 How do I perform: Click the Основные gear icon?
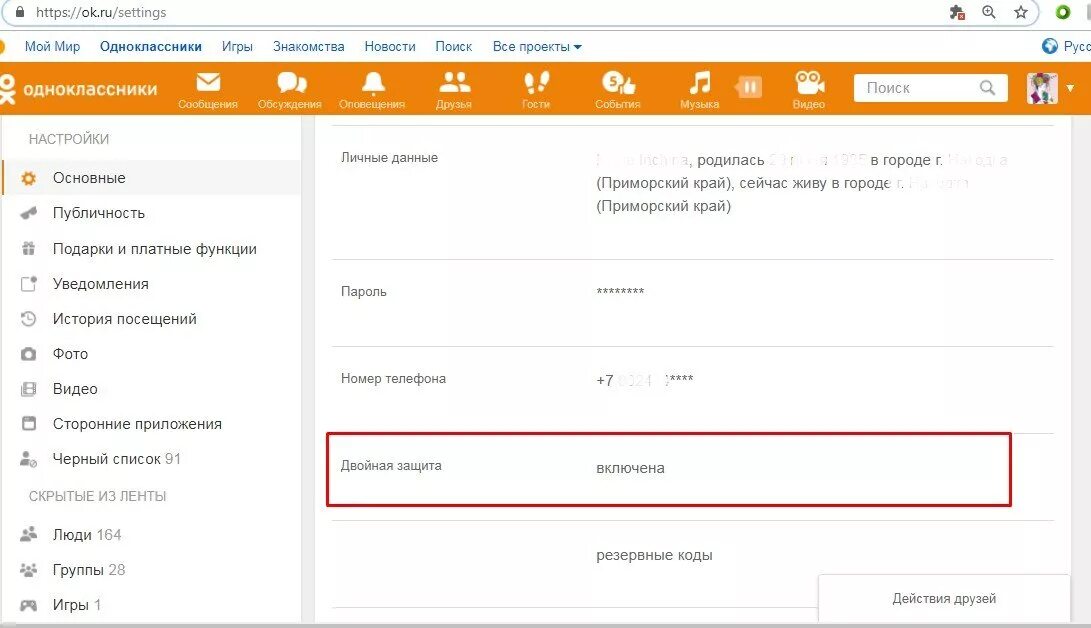point(29,178)
